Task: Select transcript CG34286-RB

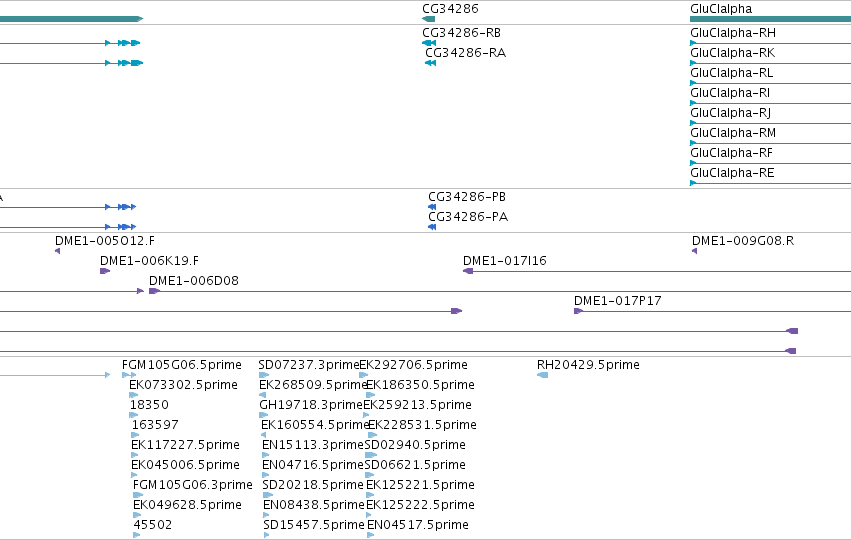Action: coord(461,33)
